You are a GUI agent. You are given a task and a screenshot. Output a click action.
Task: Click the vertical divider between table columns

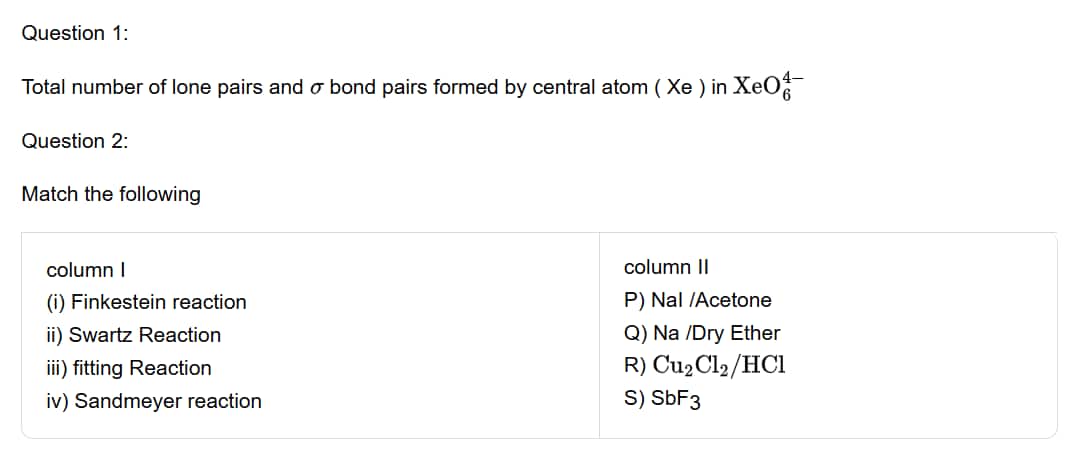click(599, 335)
